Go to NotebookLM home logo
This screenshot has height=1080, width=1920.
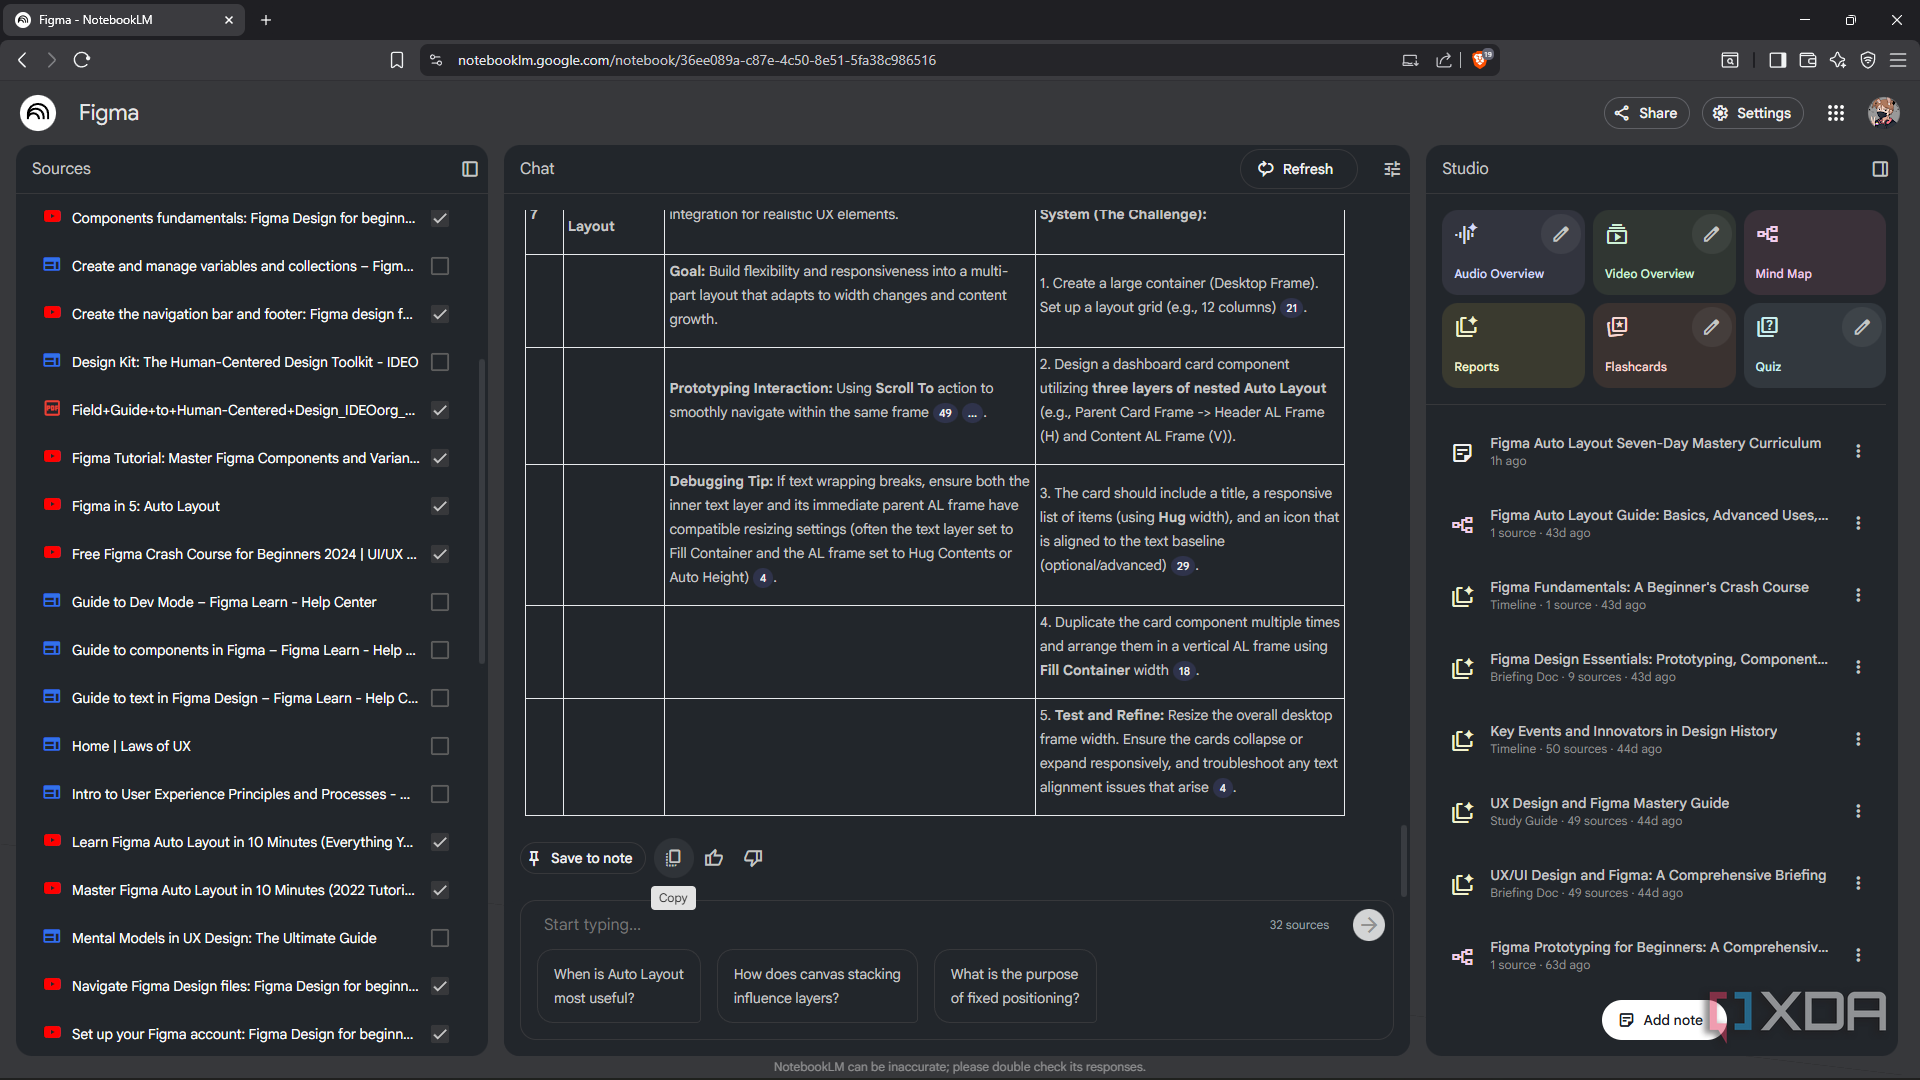click(38, 113)
